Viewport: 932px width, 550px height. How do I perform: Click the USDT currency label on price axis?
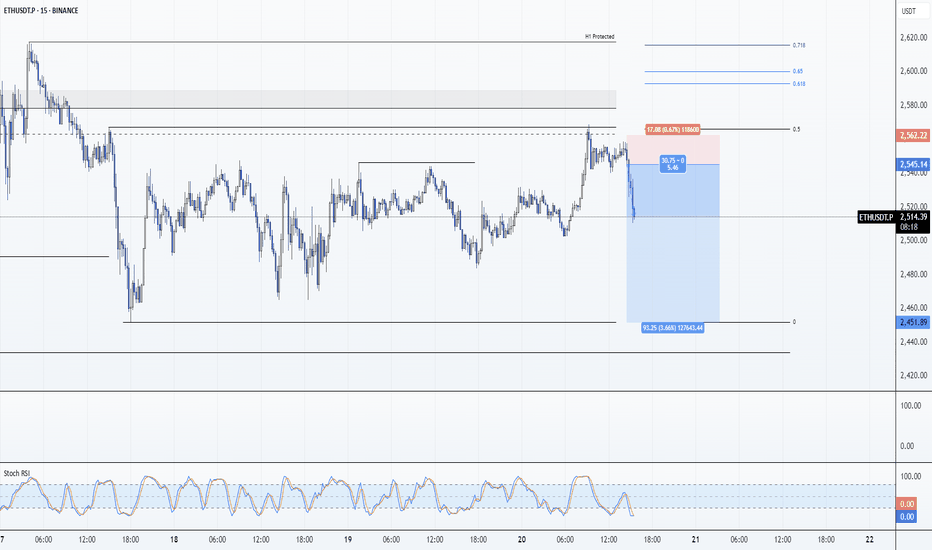point(908,12)
